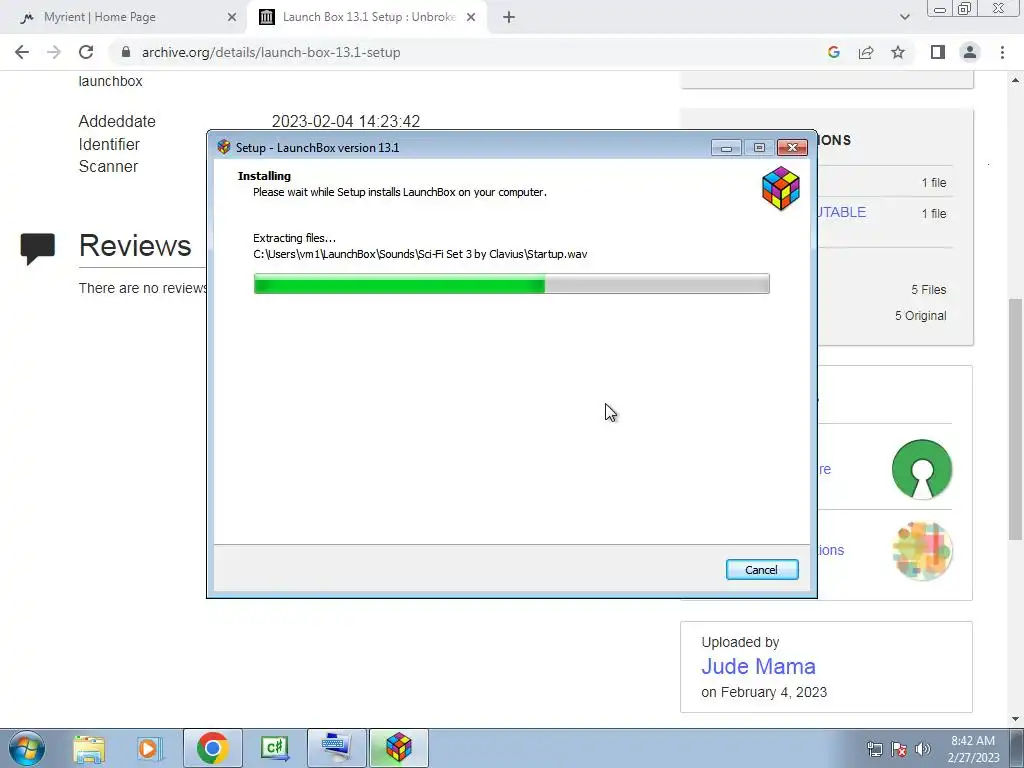Click the green installation progress bar

click(511, 283)
